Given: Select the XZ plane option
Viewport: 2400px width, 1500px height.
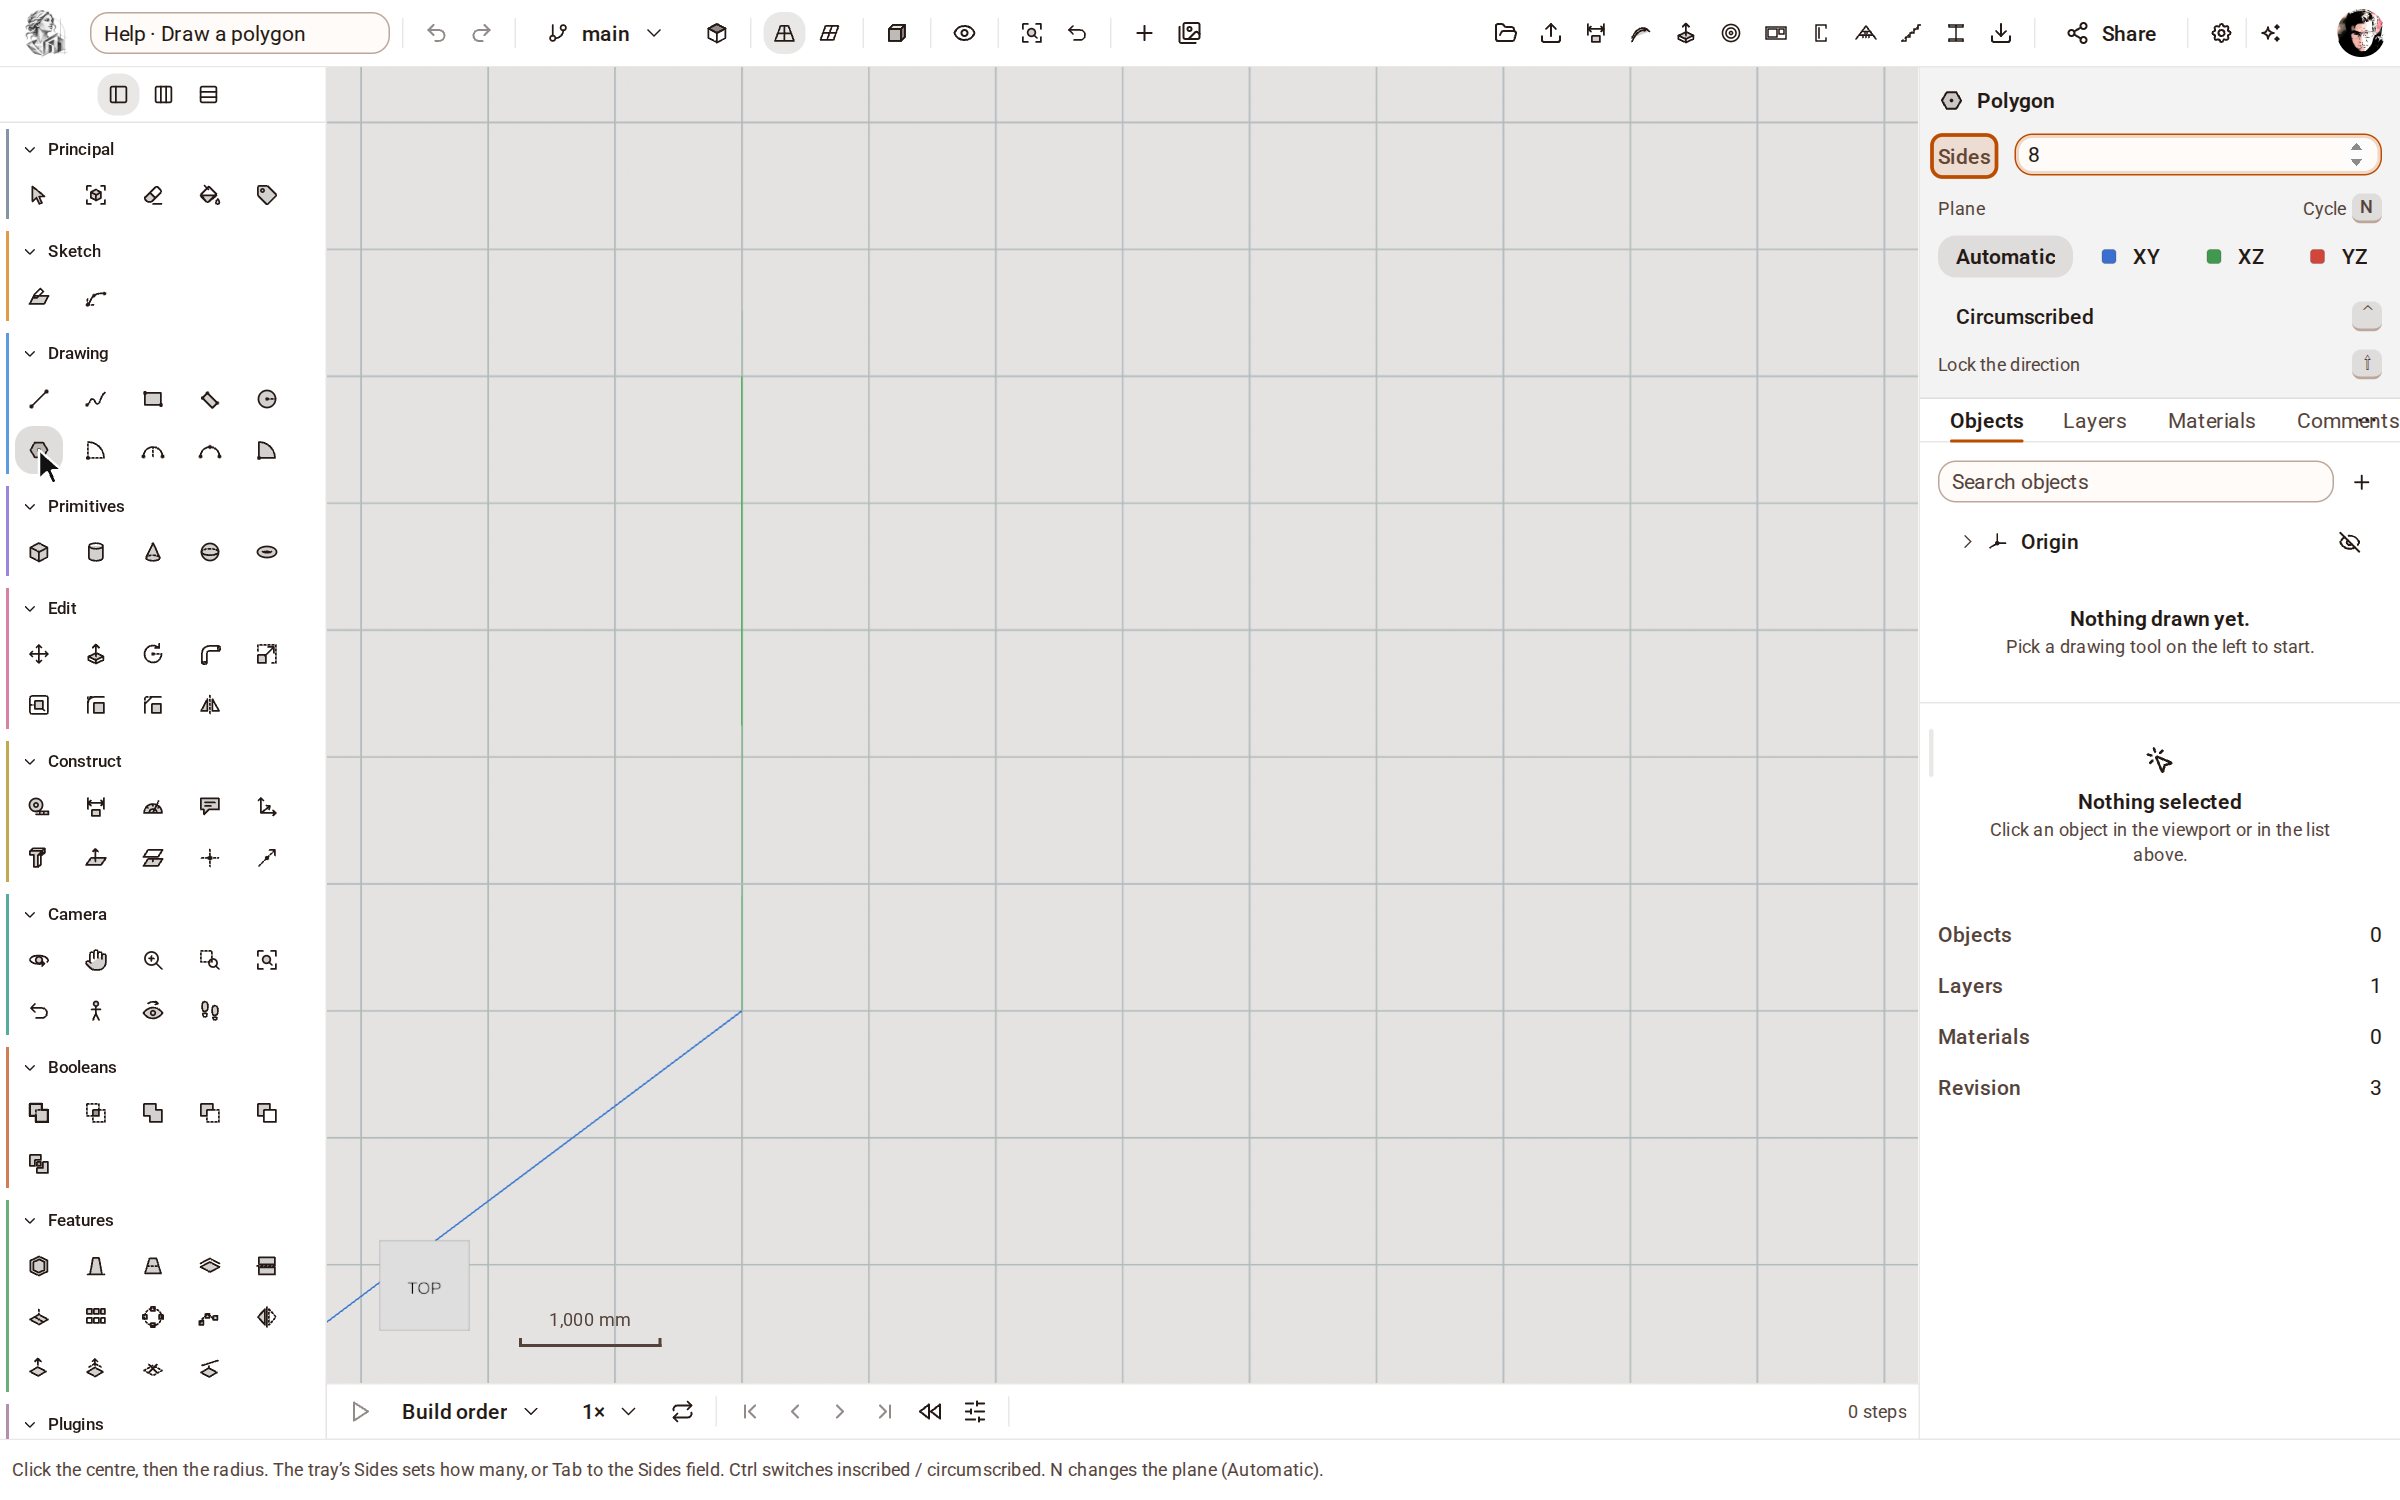Looking at the screenshot, I should [x=2236, y=257].
